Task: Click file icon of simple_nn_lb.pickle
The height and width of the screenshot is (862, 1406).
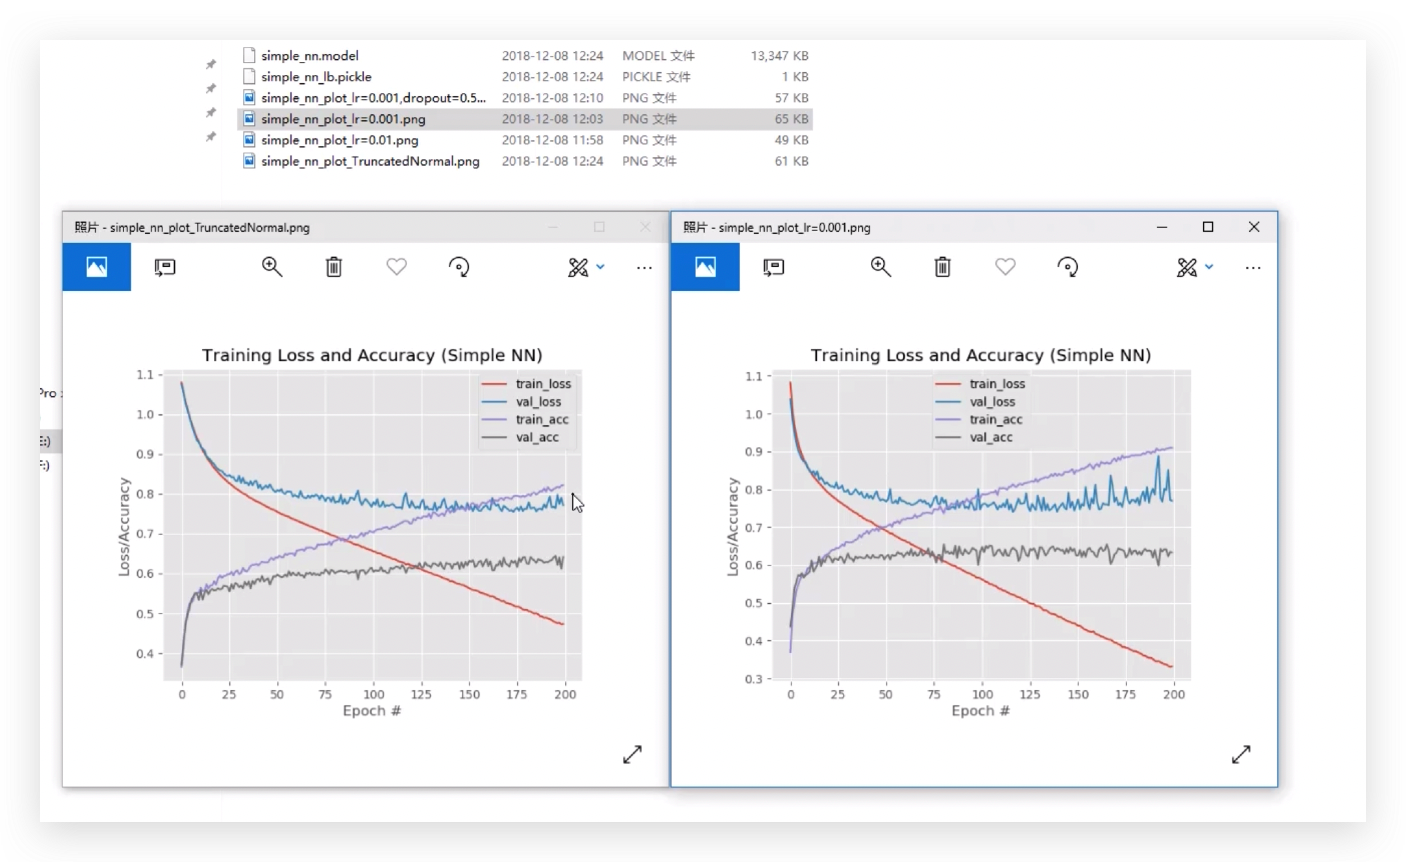Action: point(250,76)
